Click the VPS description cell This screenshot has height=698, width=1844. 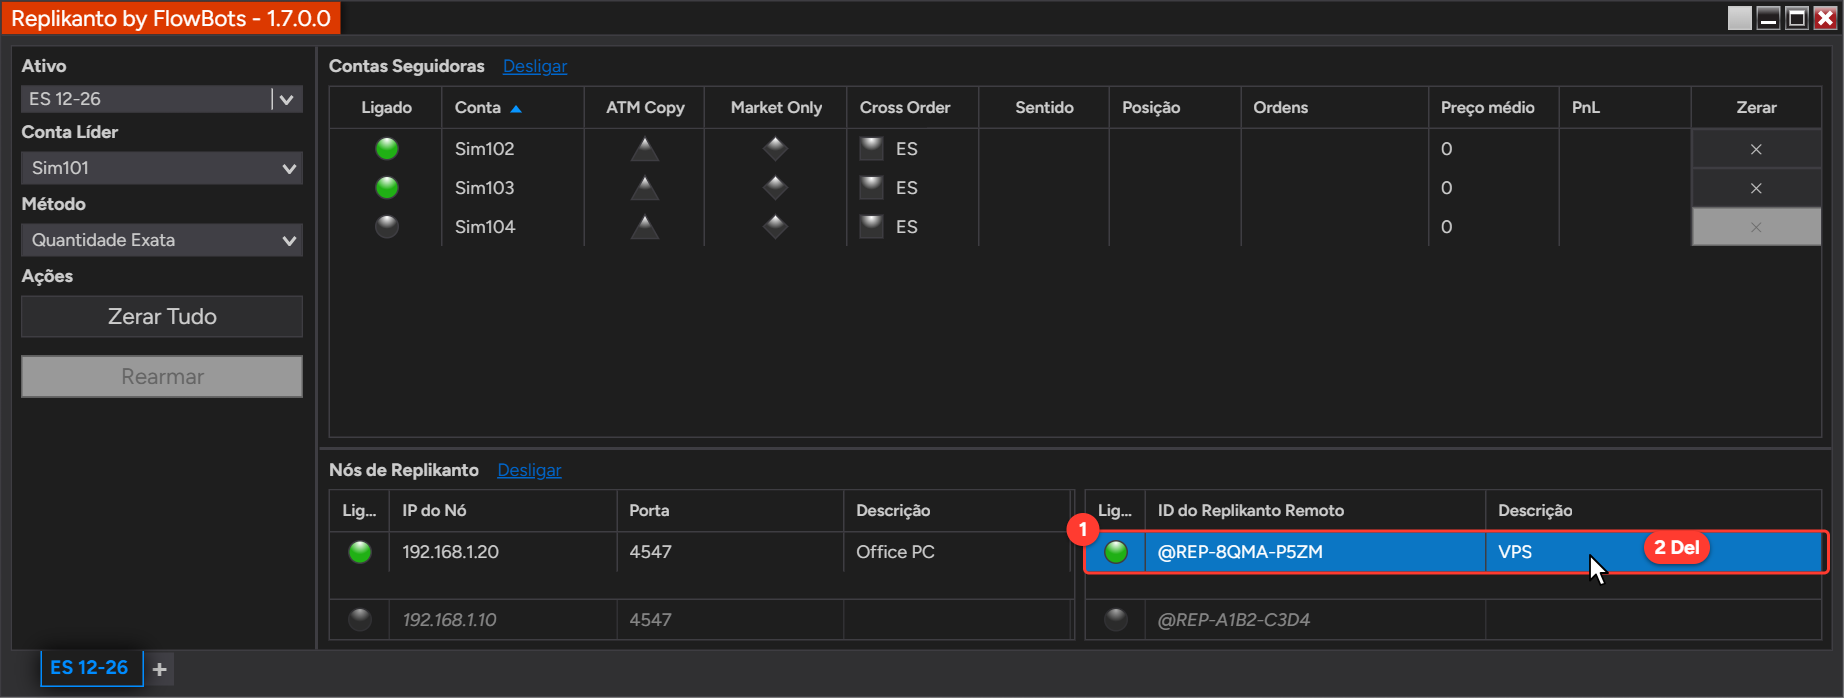point(1654,552)
